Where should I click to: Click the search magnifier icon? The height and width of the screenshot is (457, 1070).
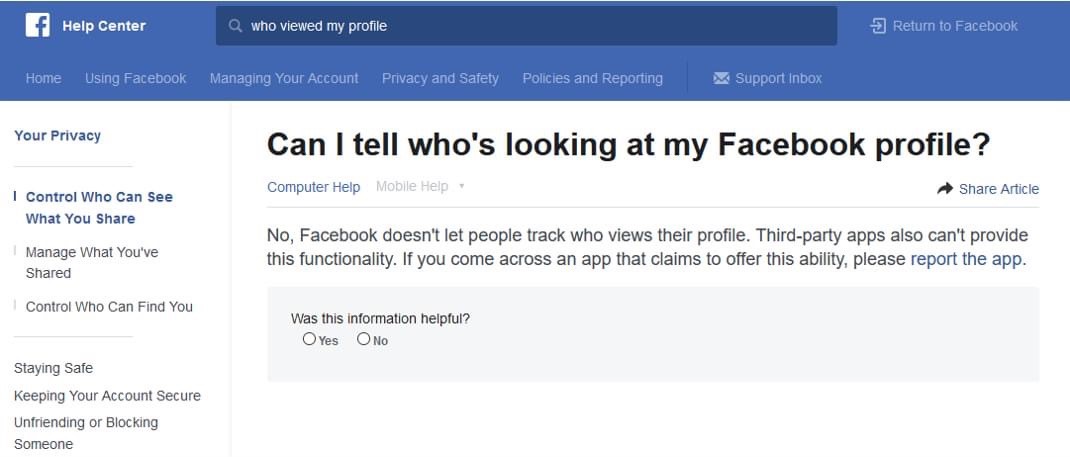point(235,26)
